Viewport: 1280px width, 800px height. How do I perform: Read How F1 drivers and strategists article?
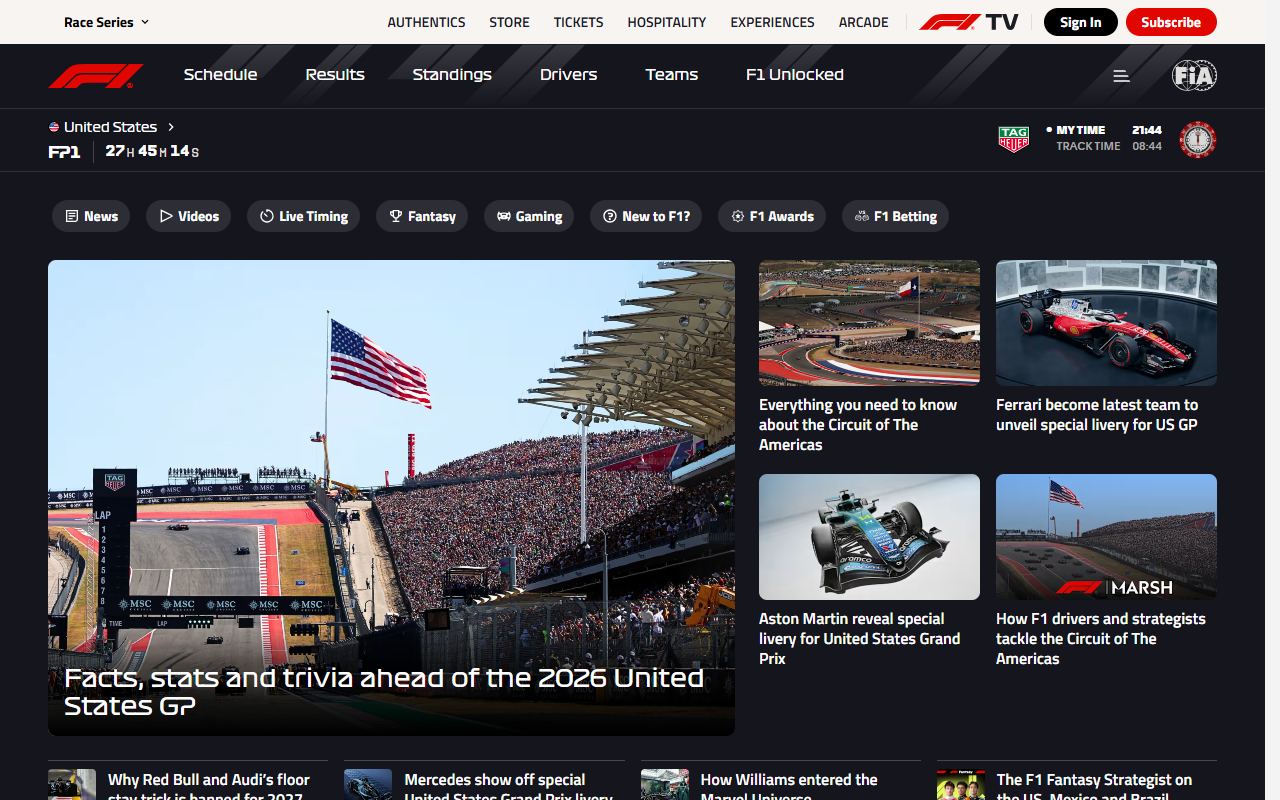coord(1101,639)
